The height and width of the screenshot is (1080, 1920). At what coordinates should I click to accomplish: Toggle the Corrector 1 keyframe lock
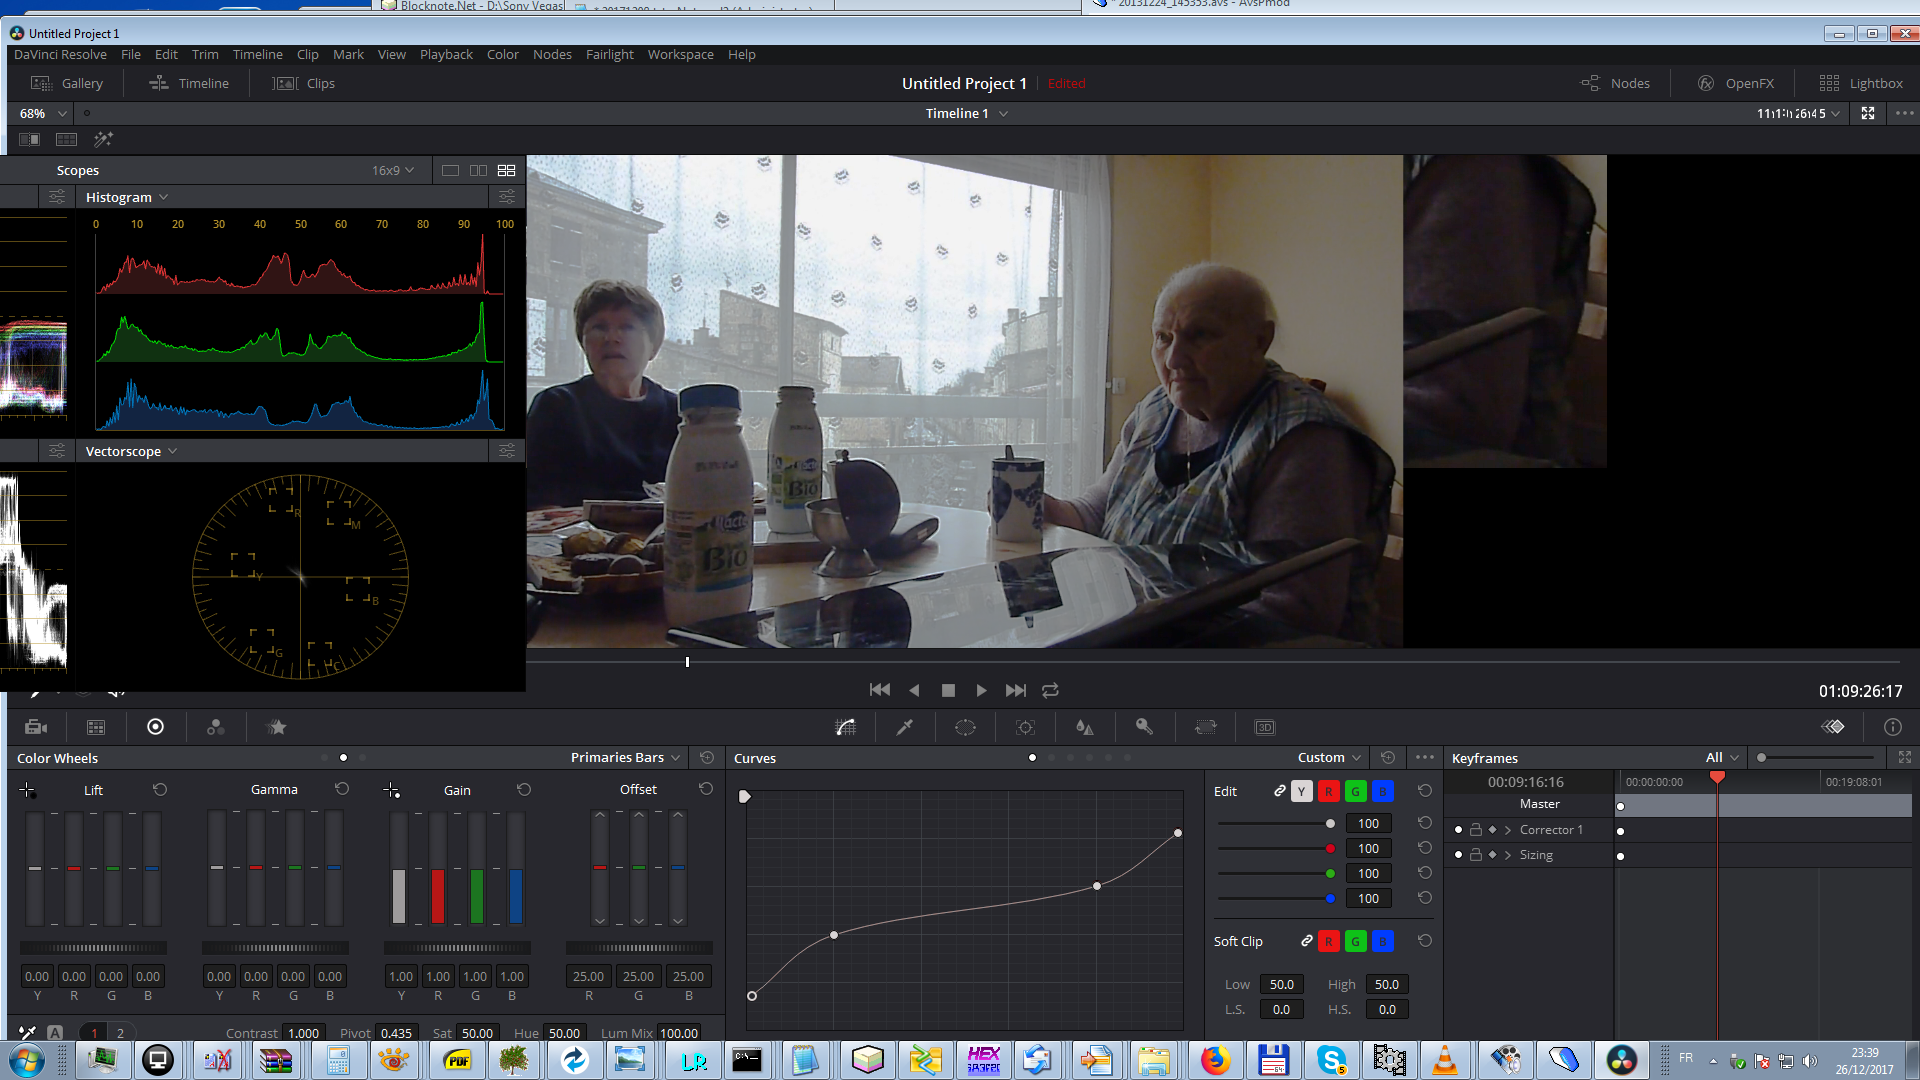pos(1476,830)
